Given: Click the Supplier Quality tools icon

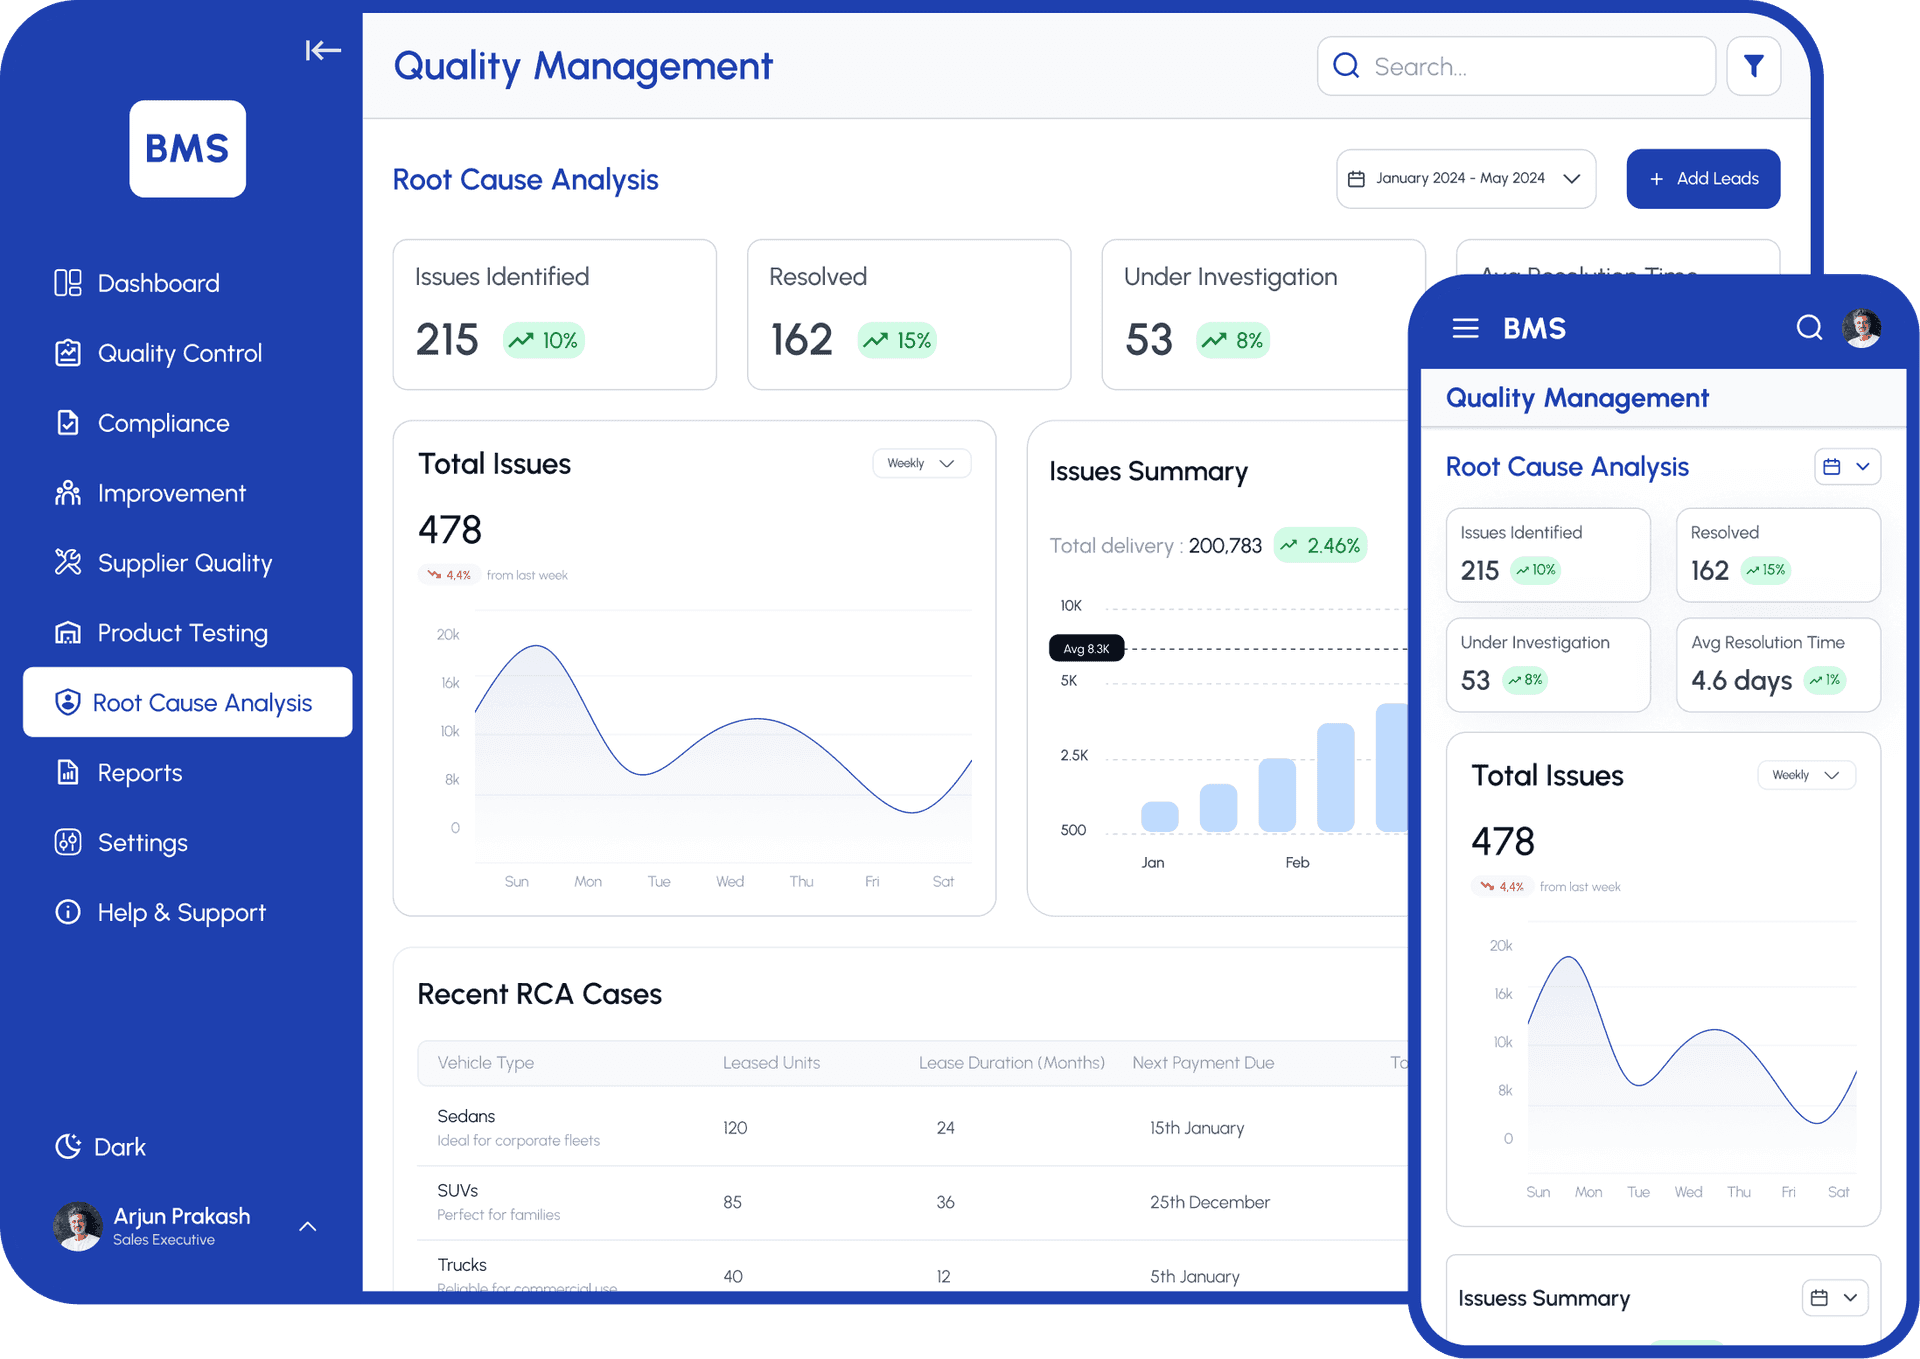Looking at the screenshot, I should tap(68, 563).
